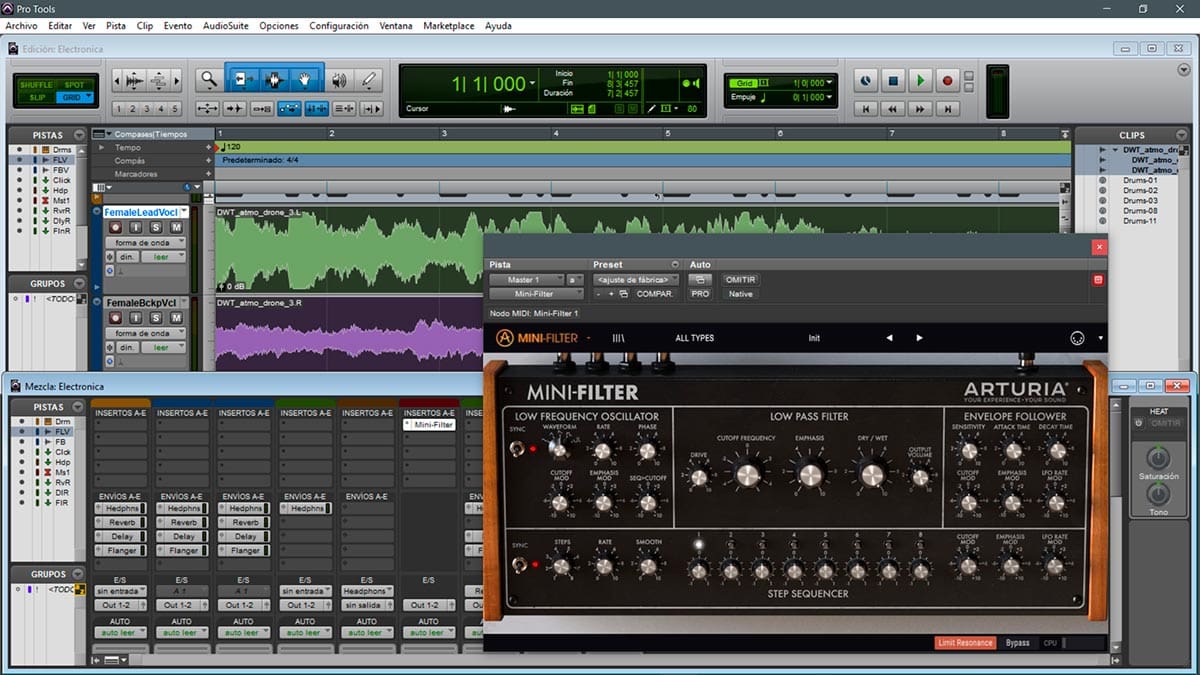Click the red target icon in plugin header
The height and width of the screenshot is (675, 1200).
pyautogui.click(x=1098, y=280)
